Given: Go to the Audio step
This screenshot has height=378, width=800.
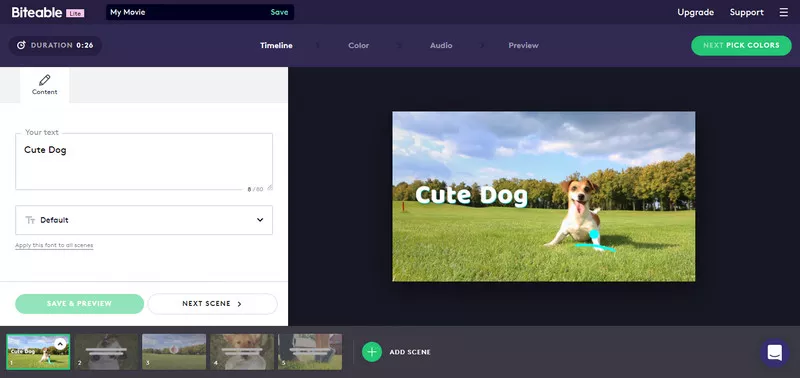Looking at the screenshot, I should 441,45.
